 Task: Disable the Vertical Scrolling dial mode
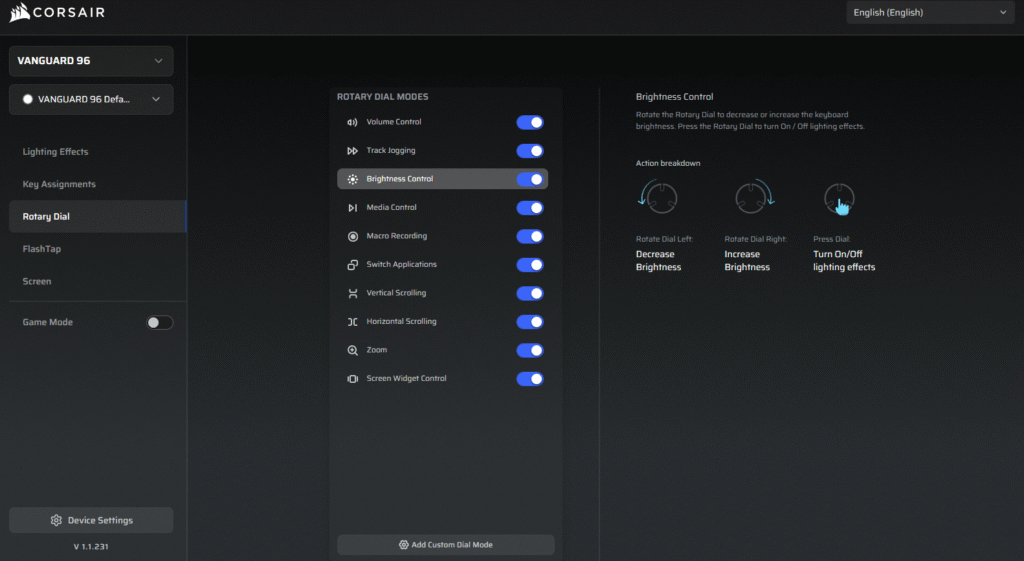pyautogui.click(x=530, y=294)
